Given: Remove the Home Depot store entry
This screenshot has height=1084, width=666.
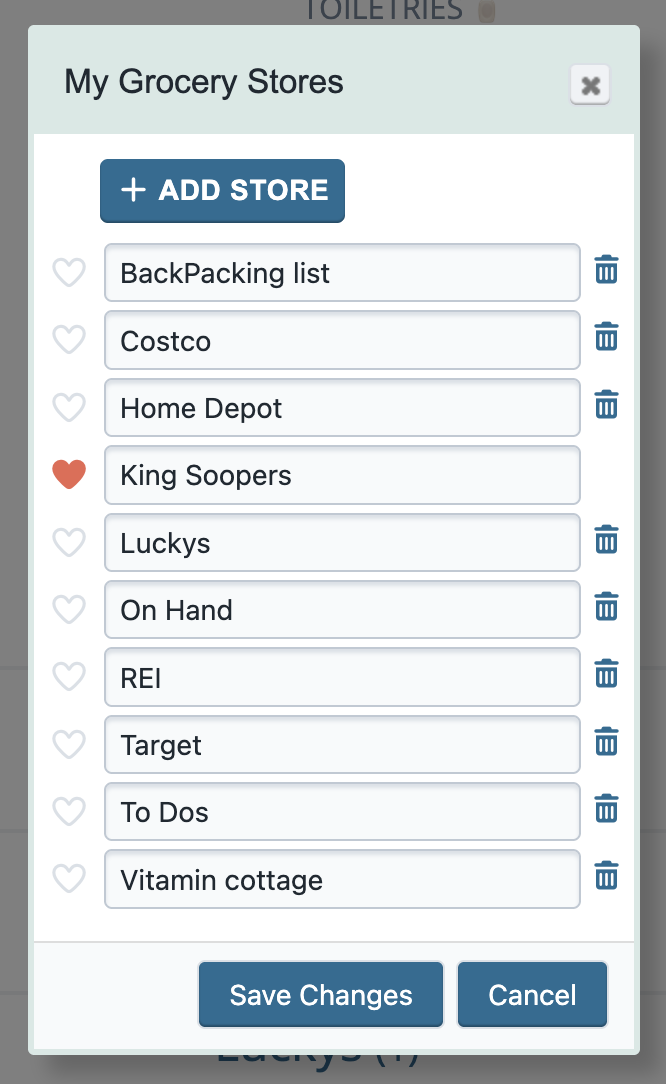Looking at the screenshot, I should 606,405.
